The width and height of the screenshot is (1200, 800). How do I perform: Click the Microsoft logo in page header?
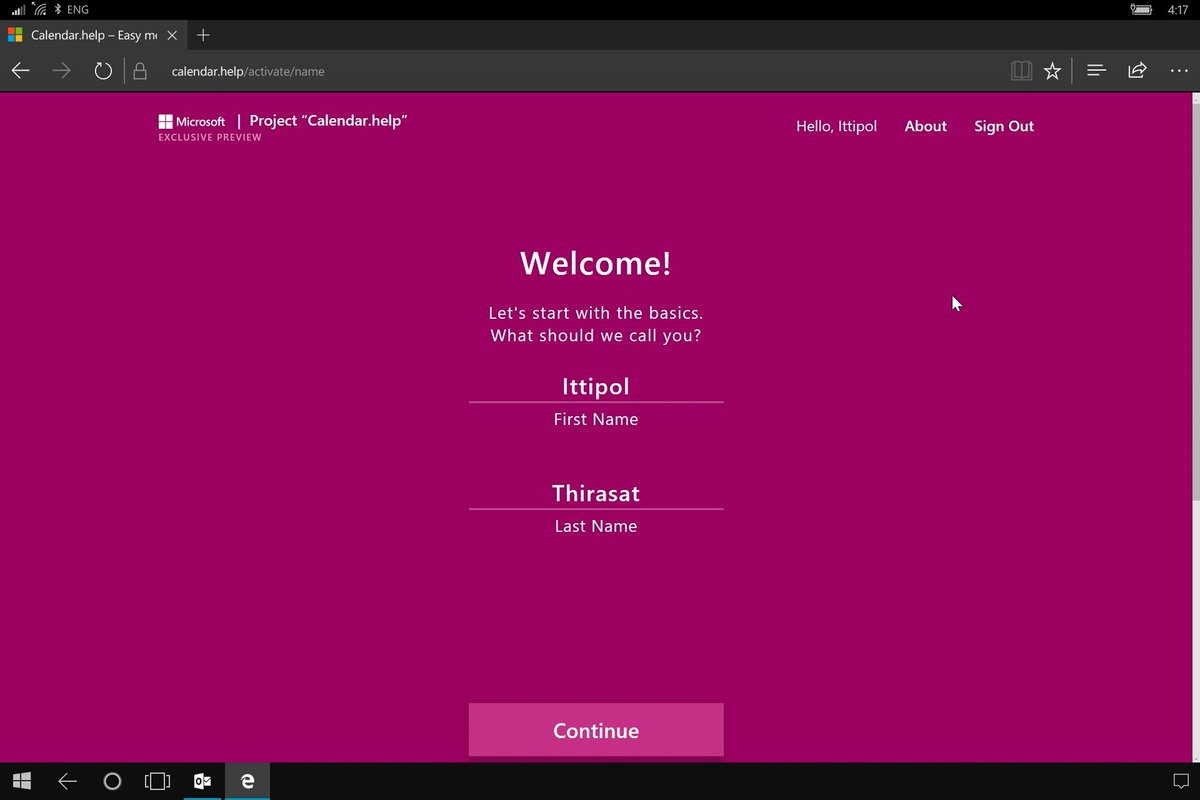coord(192,122)
